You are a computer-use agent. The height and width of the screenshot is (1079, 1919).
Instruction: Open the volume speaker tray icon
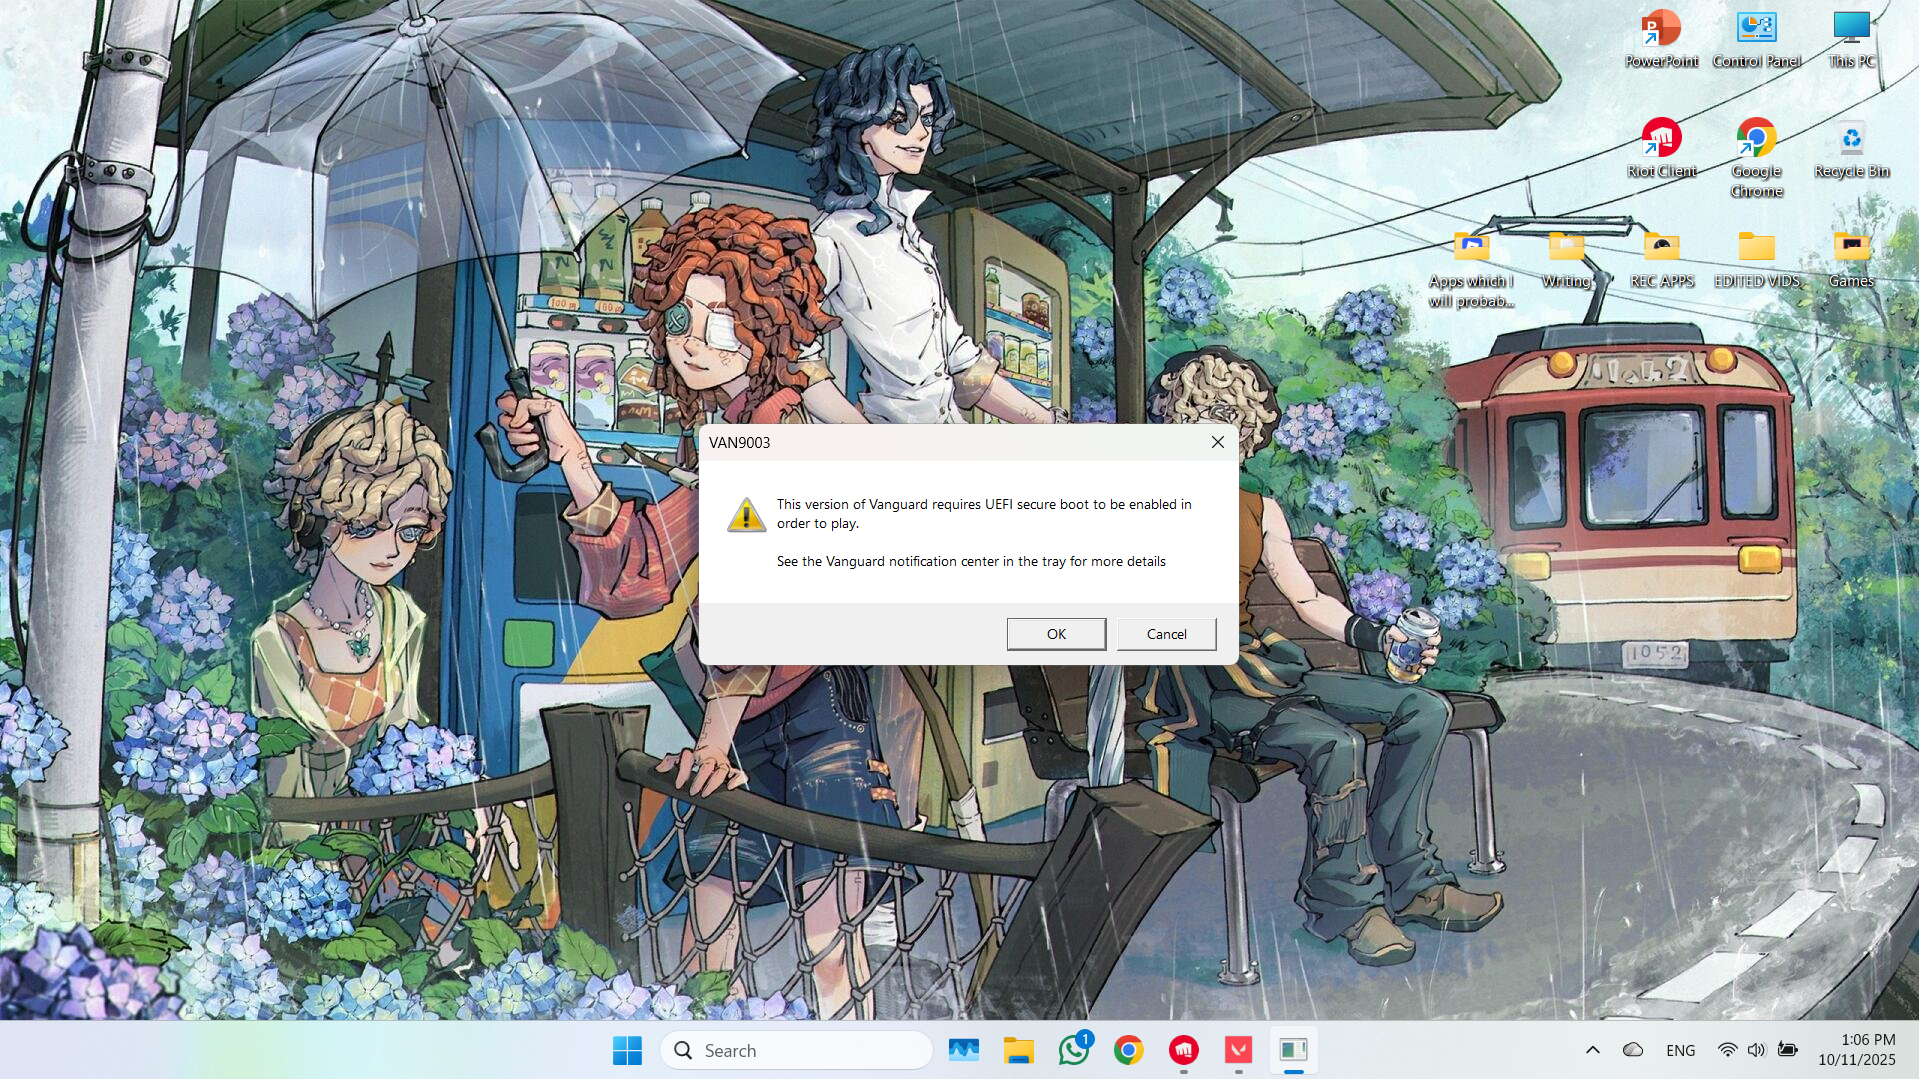1757,1050
